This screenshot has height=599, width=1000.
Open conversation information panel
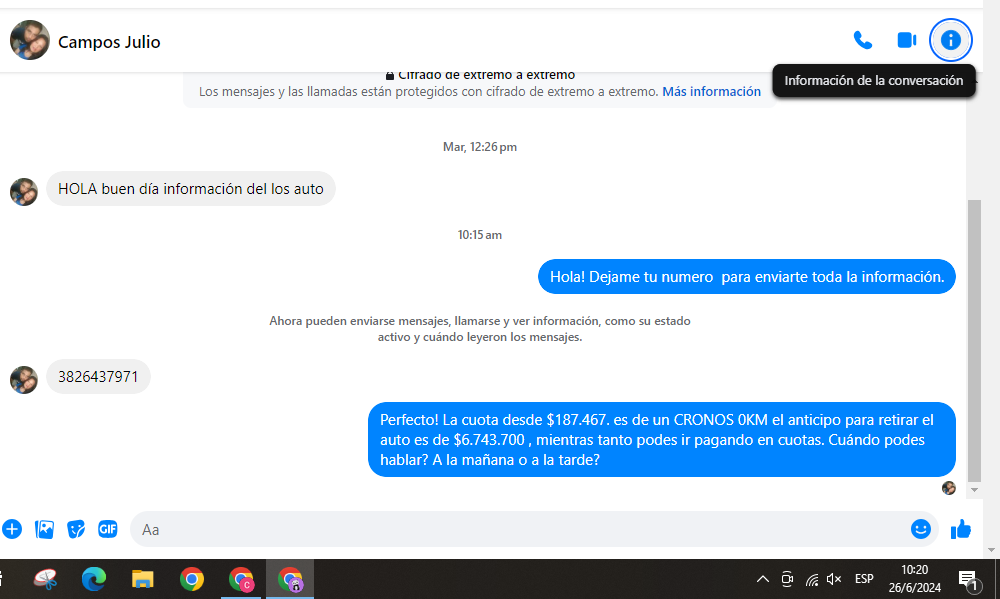pos(950,40)
